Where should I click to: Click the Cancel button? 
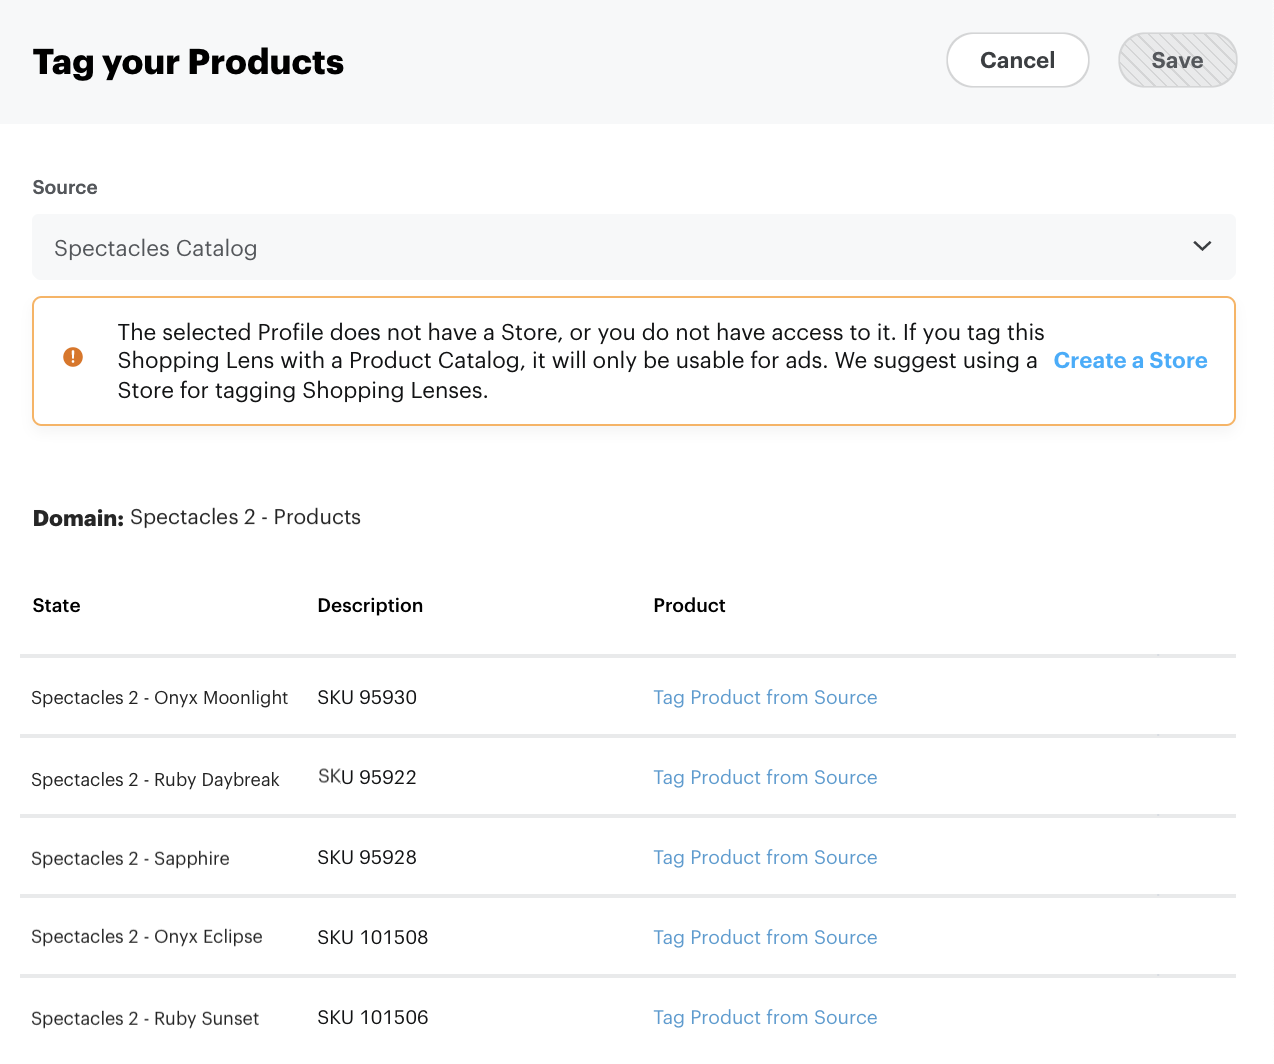1017,60
